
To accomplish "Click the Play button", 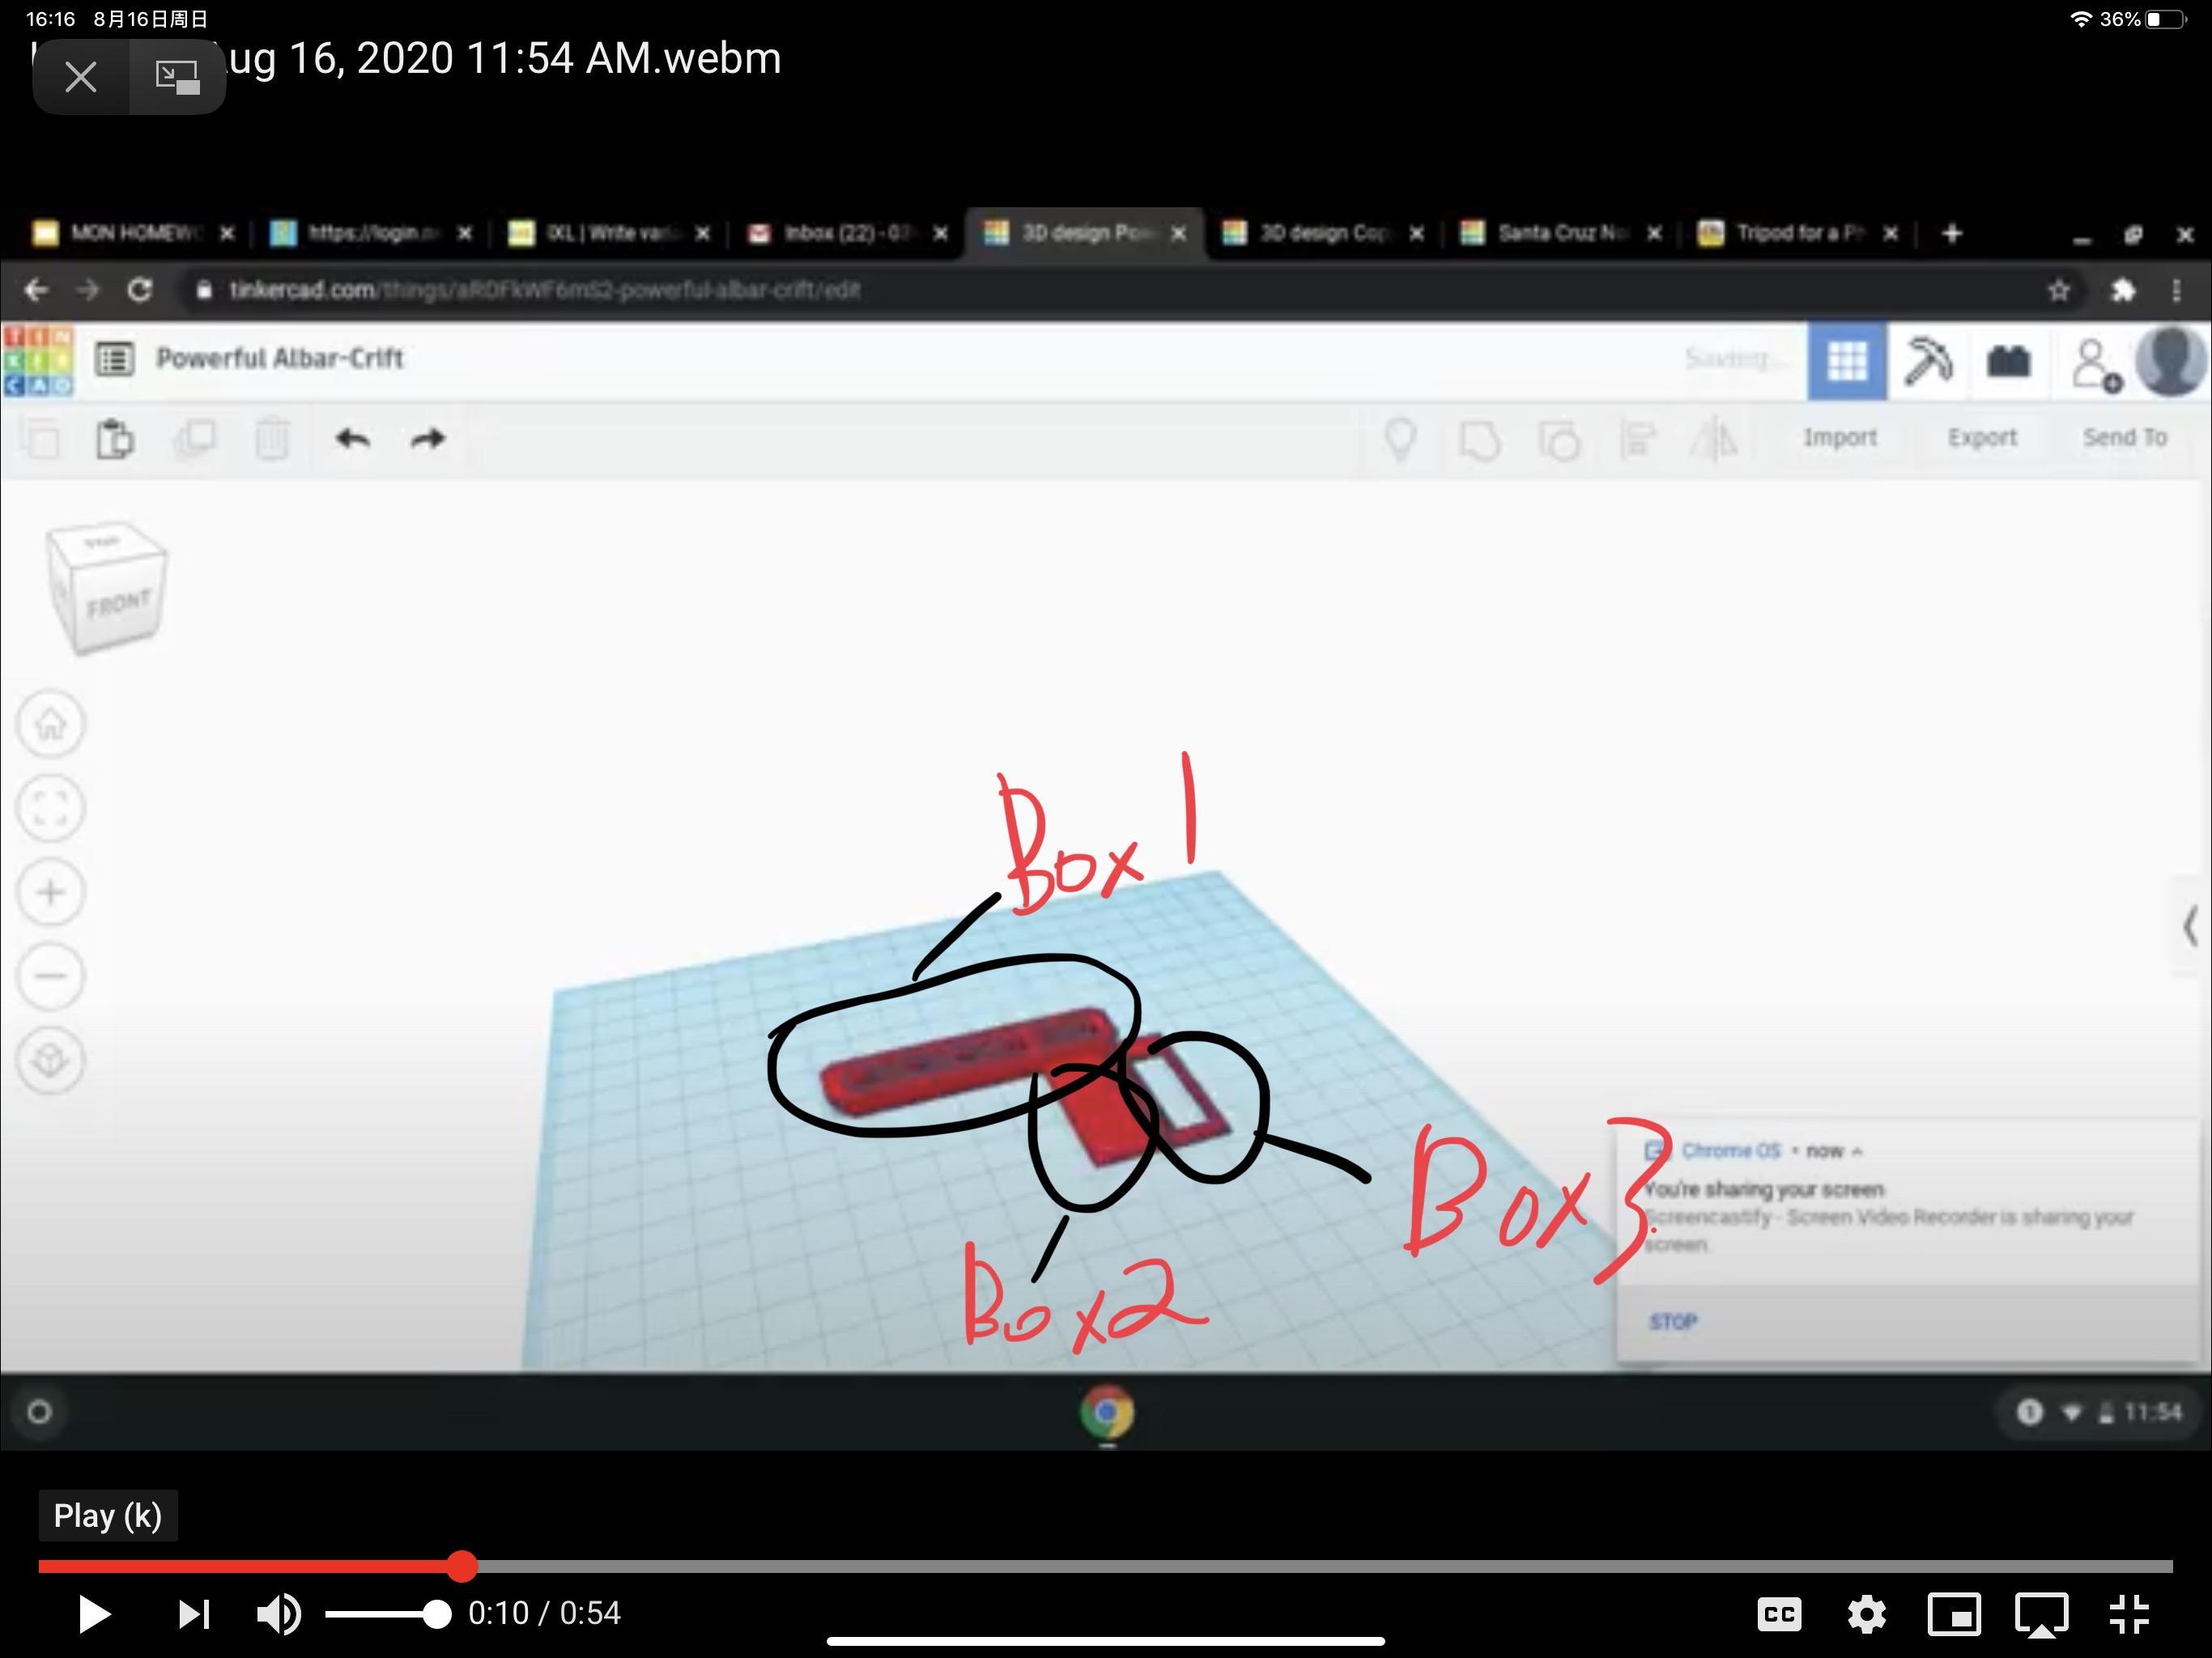I will coord(94,1614).
